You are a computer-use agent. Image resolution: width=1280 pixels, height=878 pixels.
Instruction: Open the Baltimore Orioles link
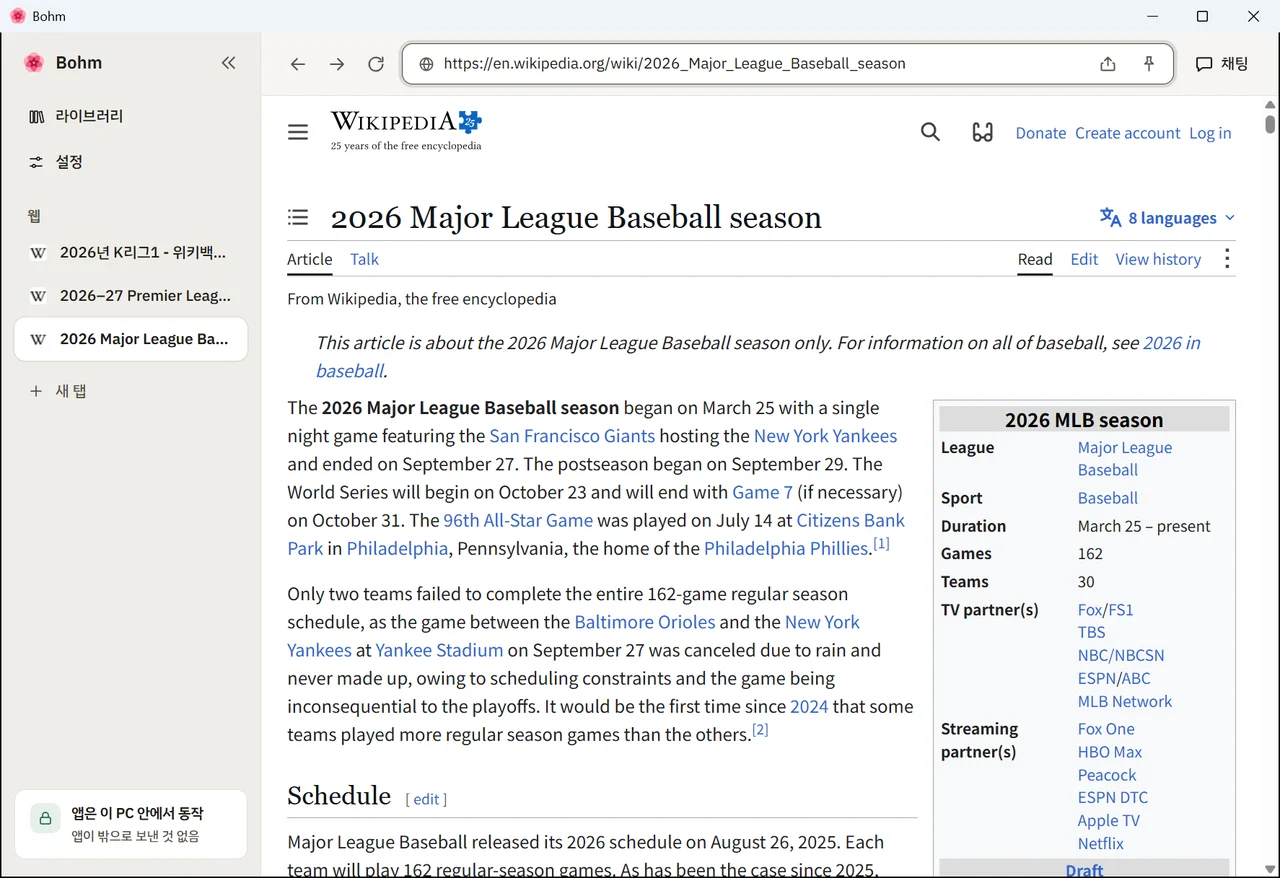645,622
